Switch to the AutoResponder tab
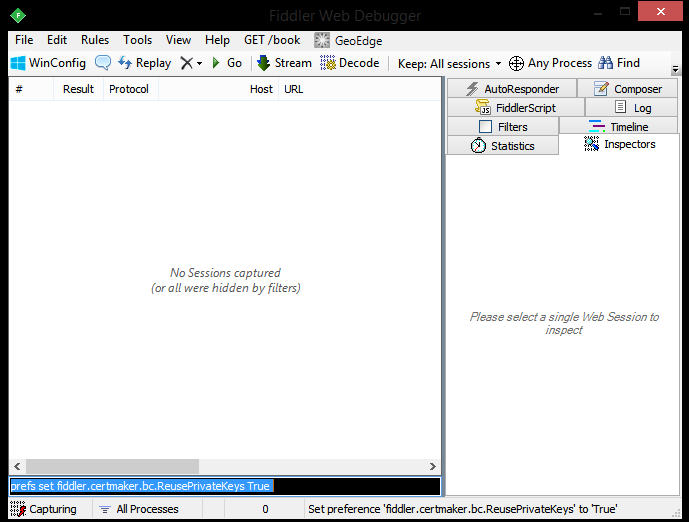 coord(512,89)
